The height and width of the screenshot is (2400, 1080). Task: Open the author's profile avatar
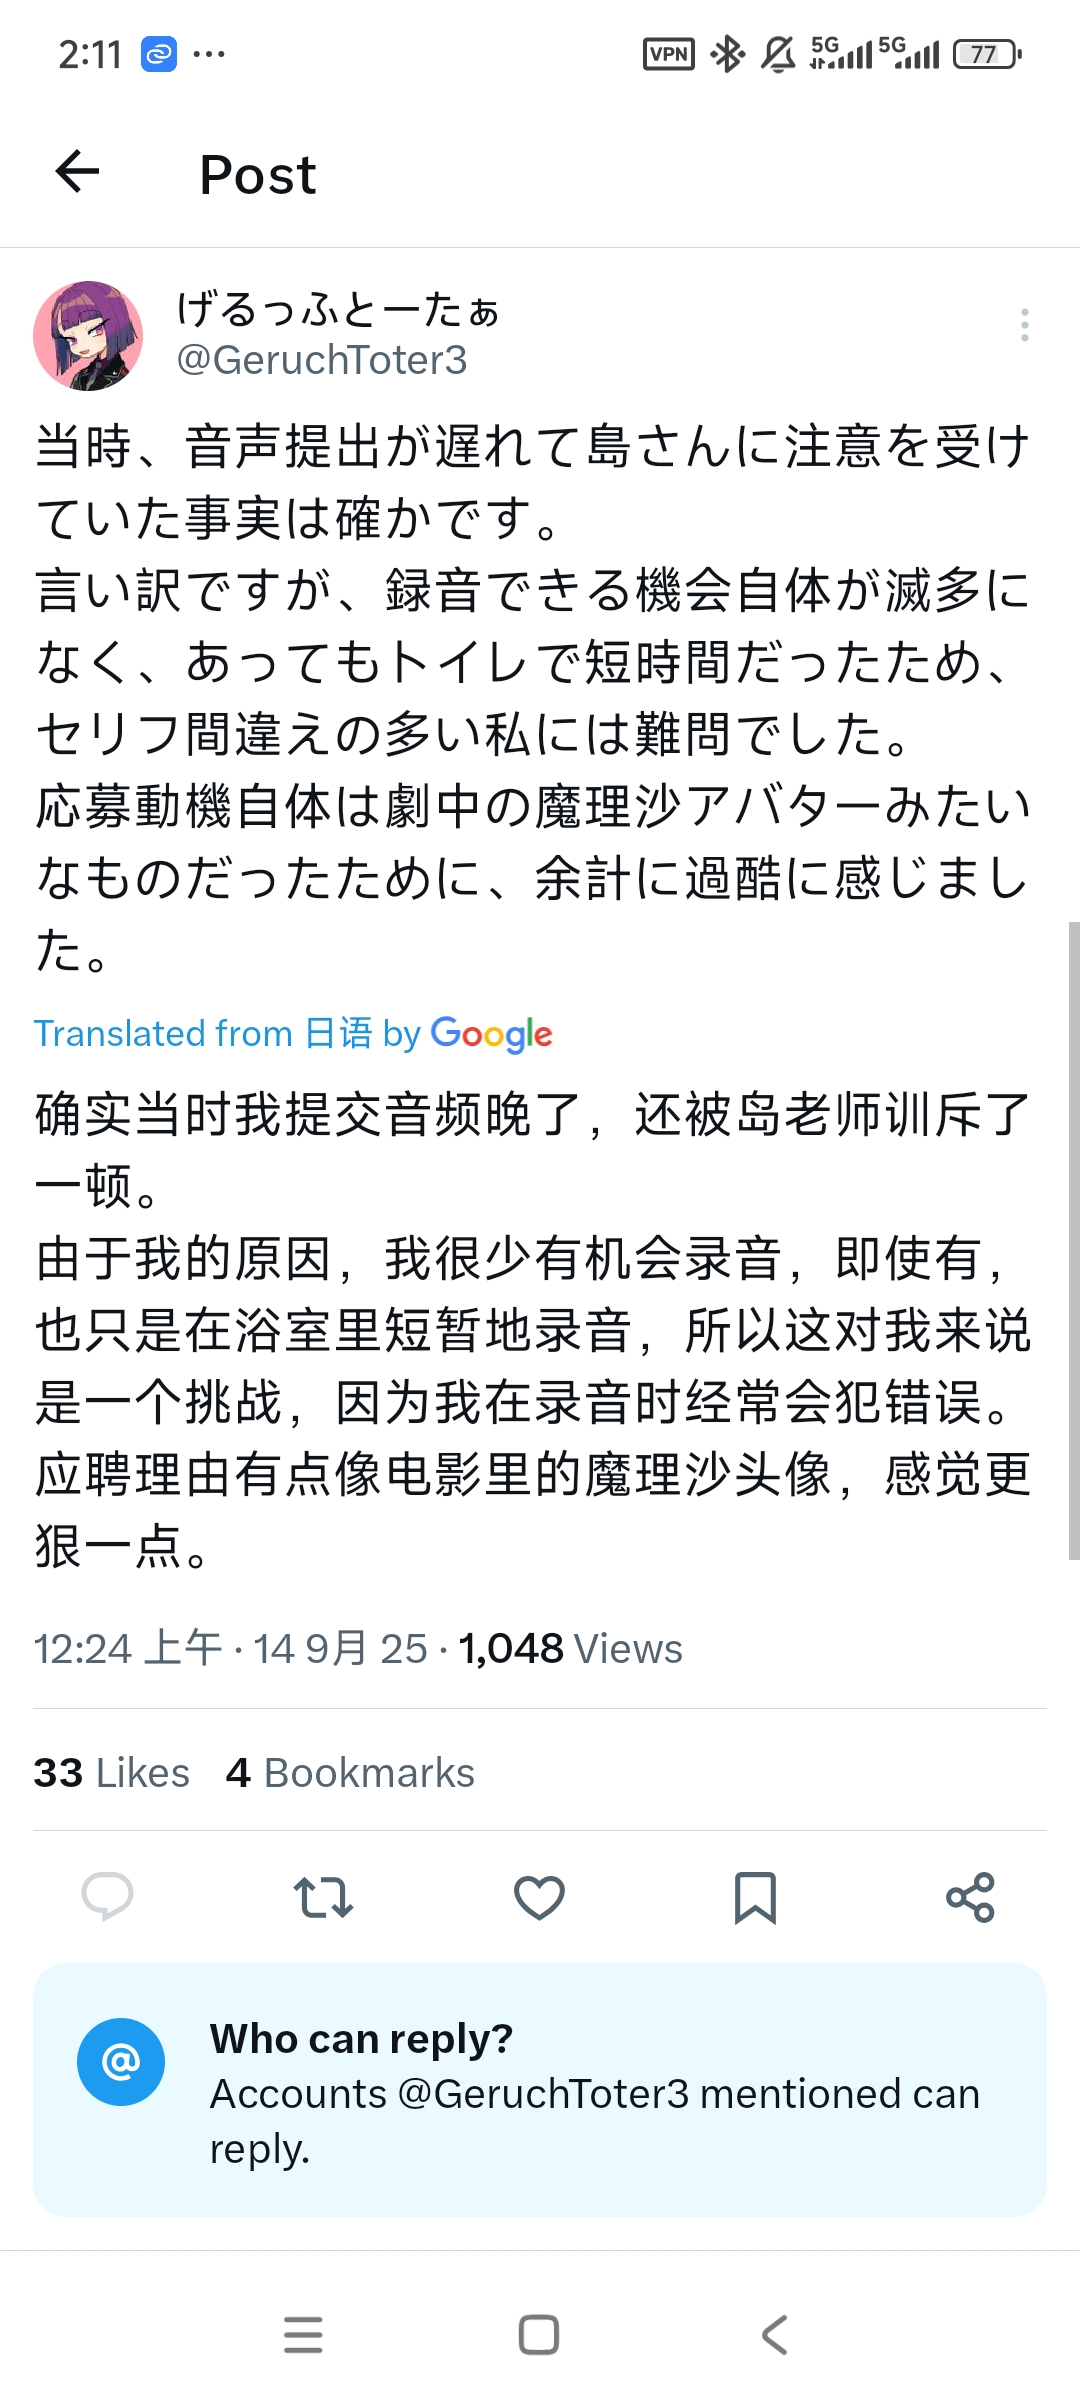pos(88,336)
